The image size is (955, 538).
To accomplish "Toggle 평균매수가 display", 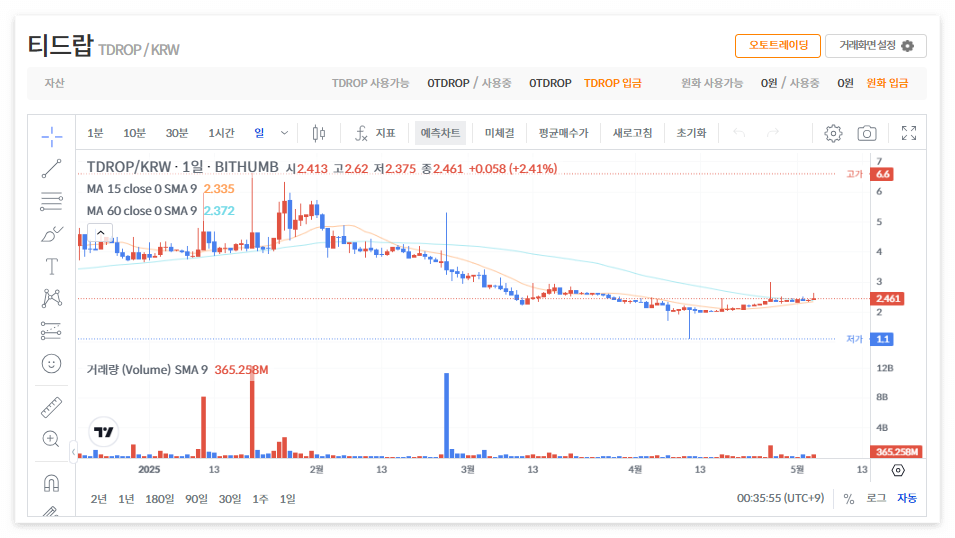I will pos(563,133).
